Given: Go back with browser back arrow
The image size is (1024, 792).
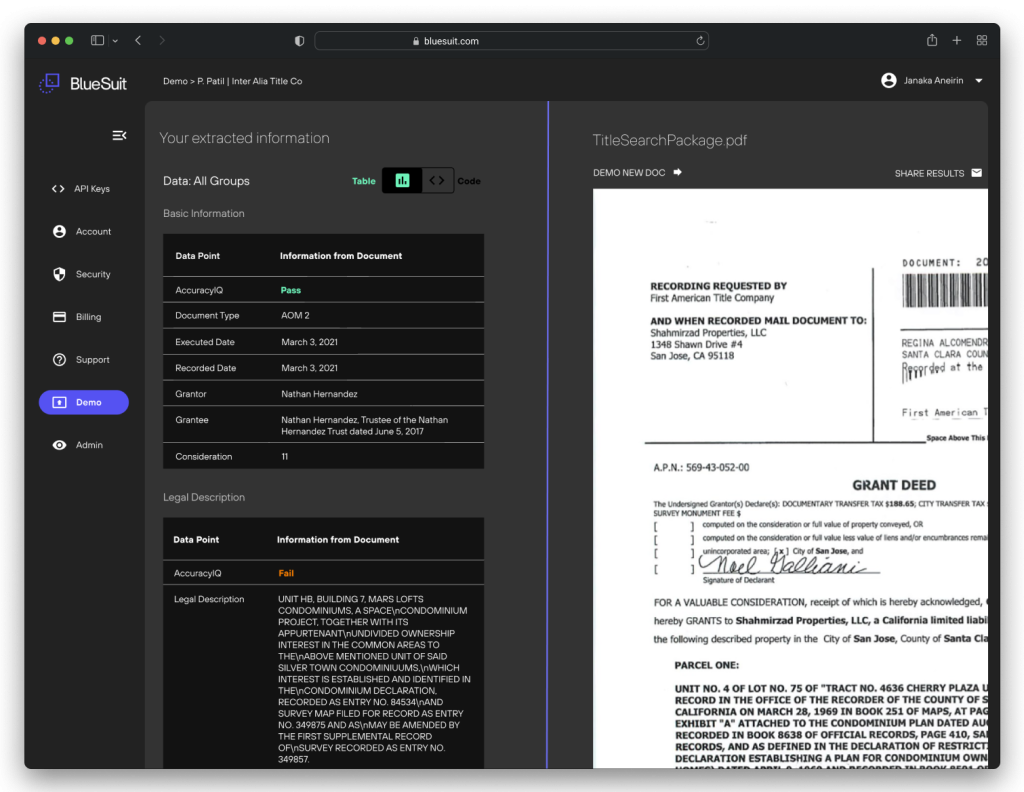Looking at the screenshot, I should [138, 40].
